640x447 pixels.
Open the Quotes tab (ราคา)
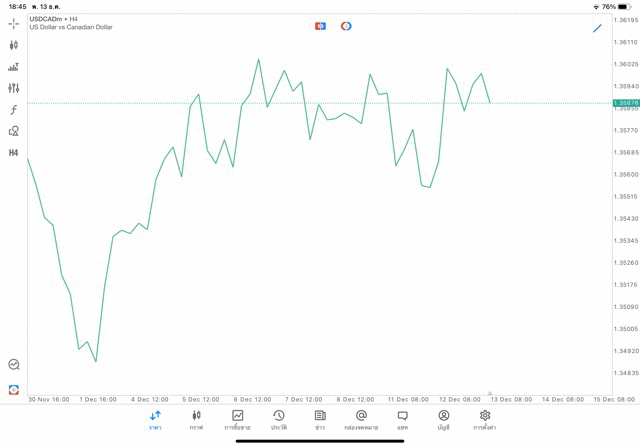(x=155, y=419)
